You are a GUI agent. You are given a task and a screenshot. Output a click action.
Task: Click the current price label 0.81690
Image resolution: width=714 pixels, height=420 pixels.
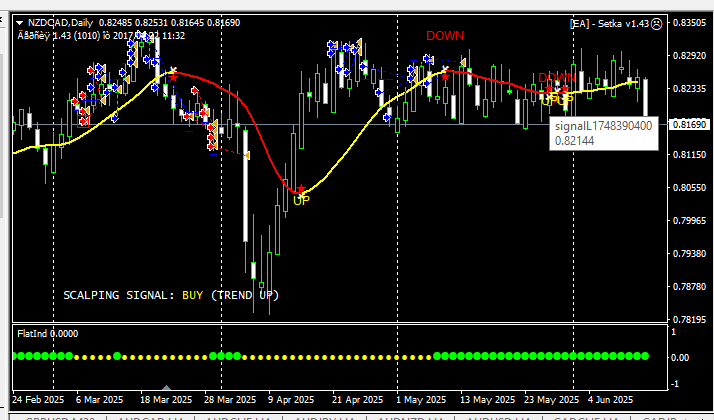689,124
